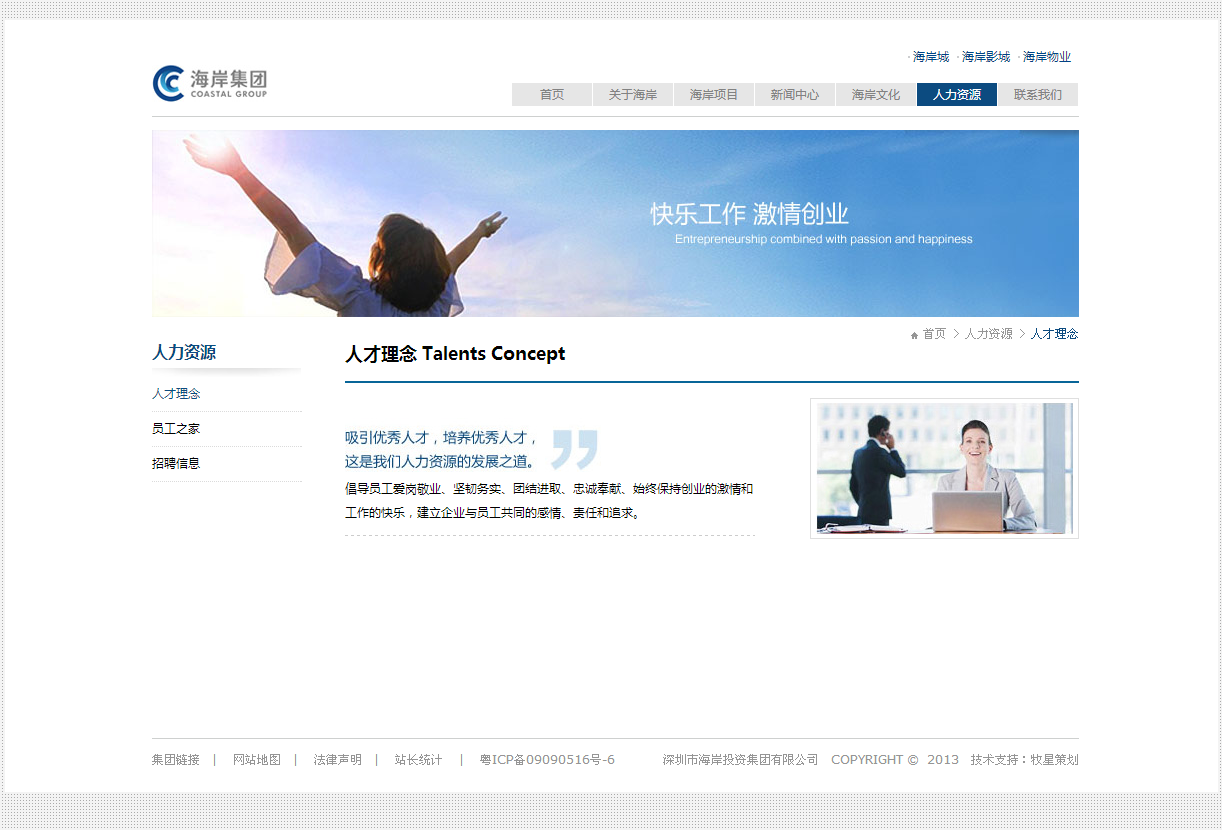
Task: Click 人力资源 in the breadcrumb trail
Action: click(988, 334)
